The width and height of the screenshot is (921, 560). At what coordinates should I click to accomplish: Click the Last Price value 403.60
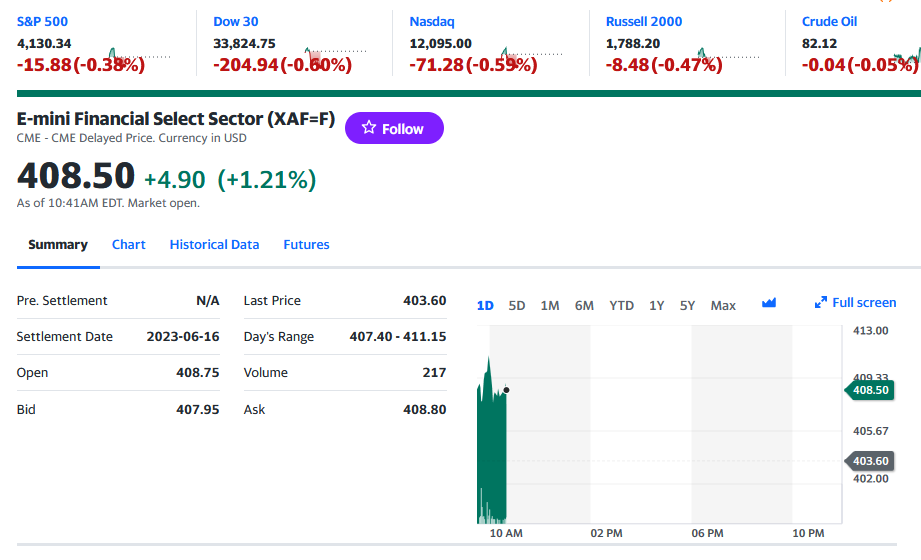click(x=425, y=301)
